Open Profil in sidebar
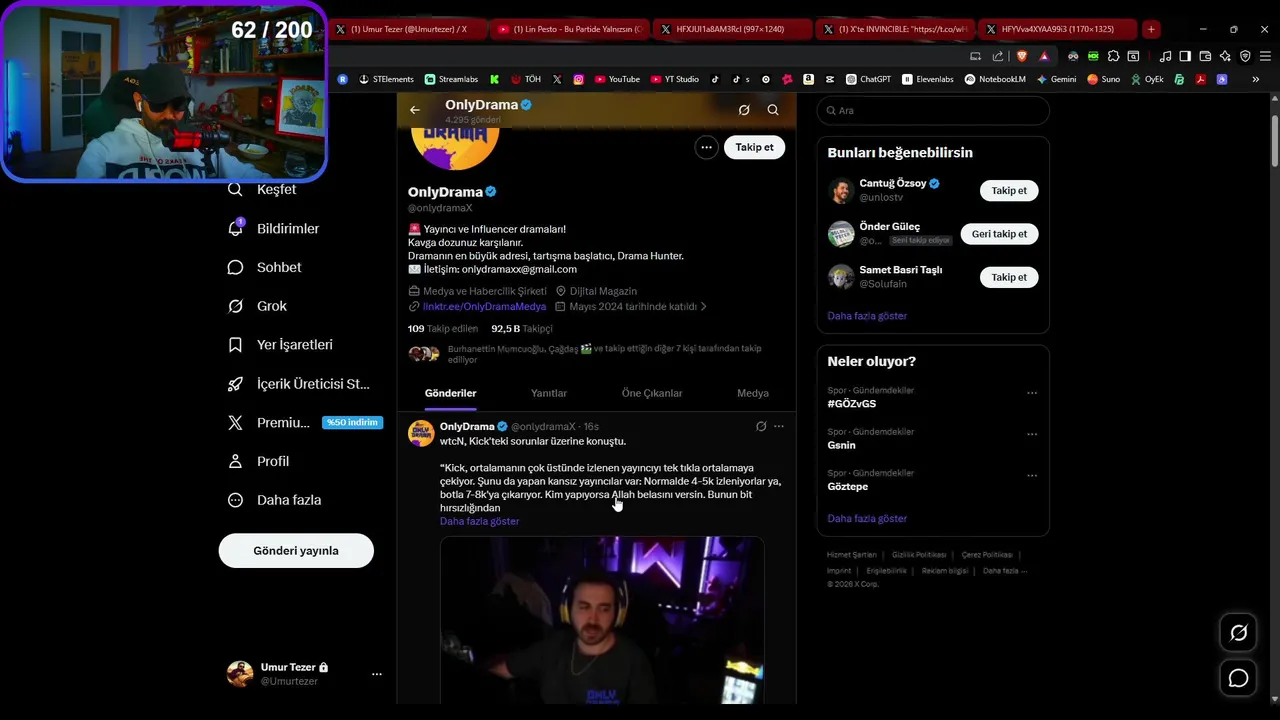 tap(258, 461)
